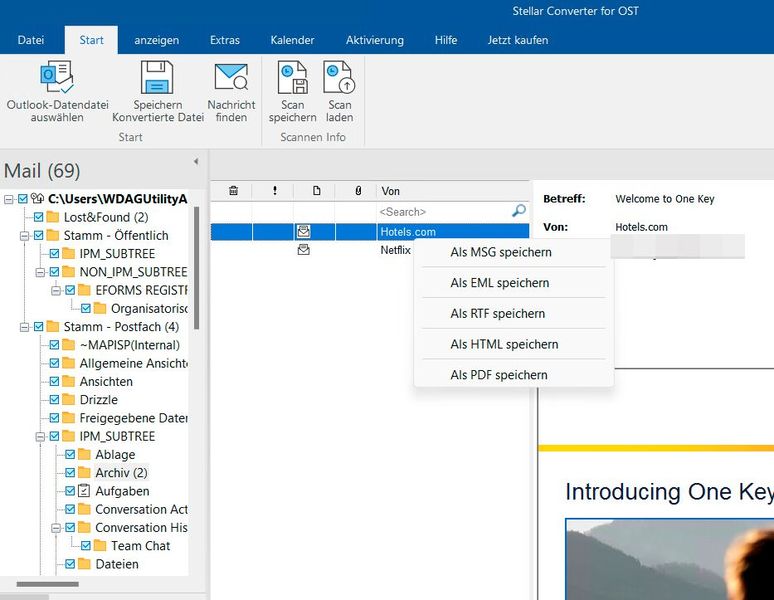
Task: Collapse the NON_IPM_SUBTREE node
Action: point(40,272)
